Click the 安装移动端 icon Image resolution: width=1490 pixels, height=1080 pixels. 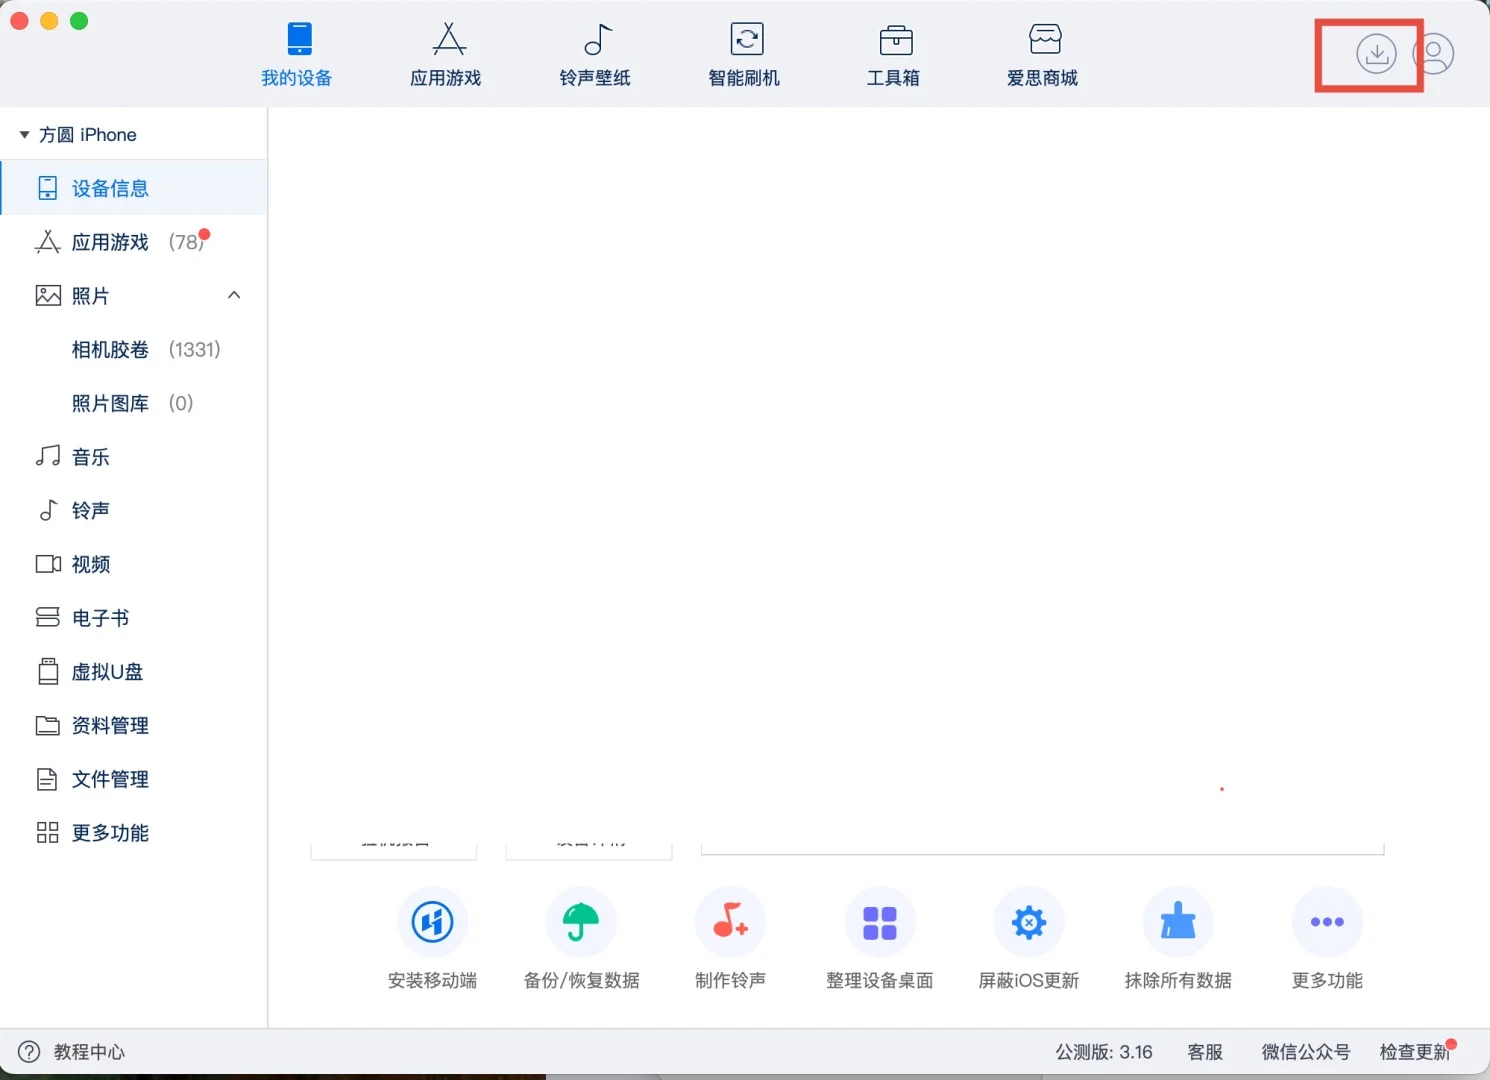coord(433,922)
